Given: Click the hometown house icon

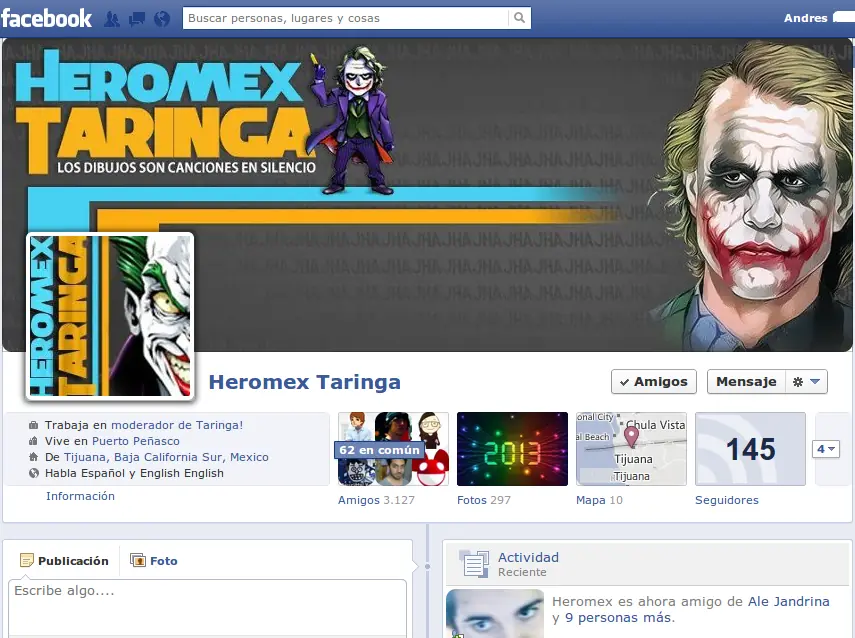Looking at the screenshot, I should 34,457.
